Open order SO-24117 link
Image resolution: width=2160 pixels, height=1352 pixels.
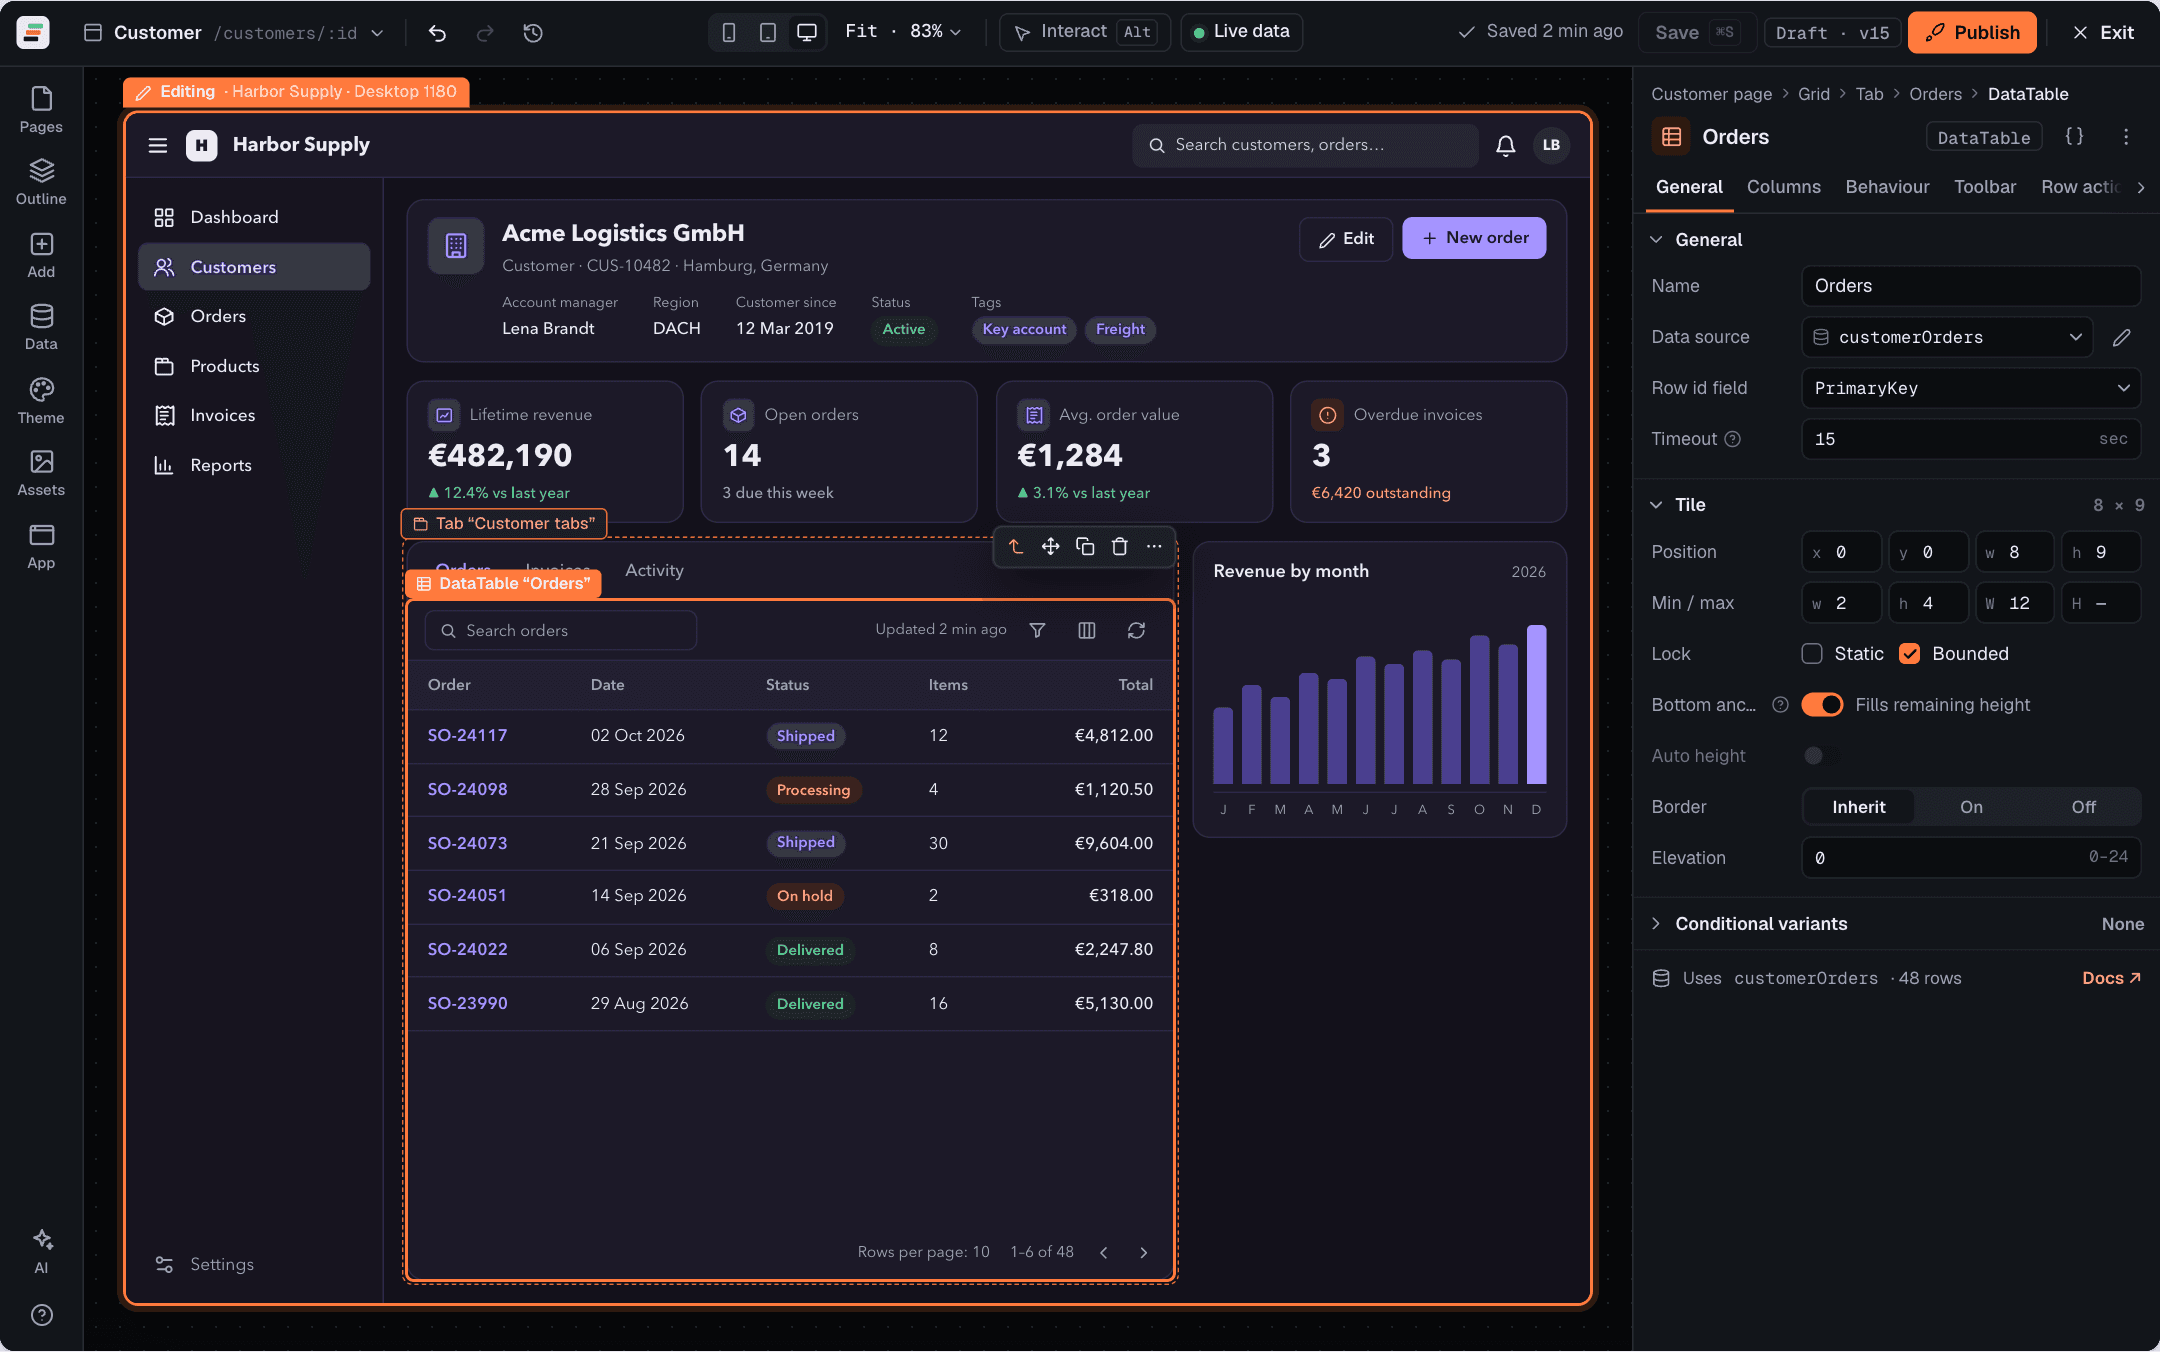[467, 735]
